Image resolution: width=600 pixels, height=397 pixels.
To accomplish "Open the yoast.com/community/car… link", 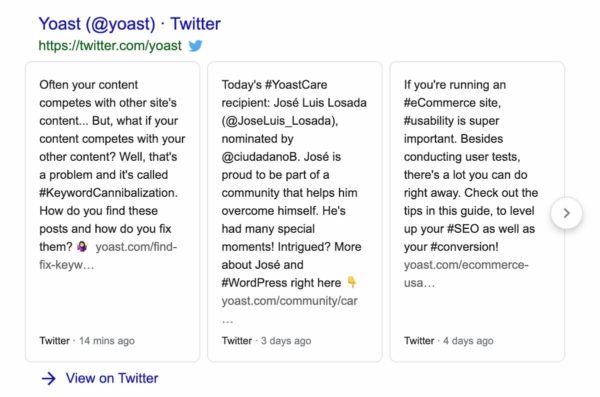I will coord(289,309).
